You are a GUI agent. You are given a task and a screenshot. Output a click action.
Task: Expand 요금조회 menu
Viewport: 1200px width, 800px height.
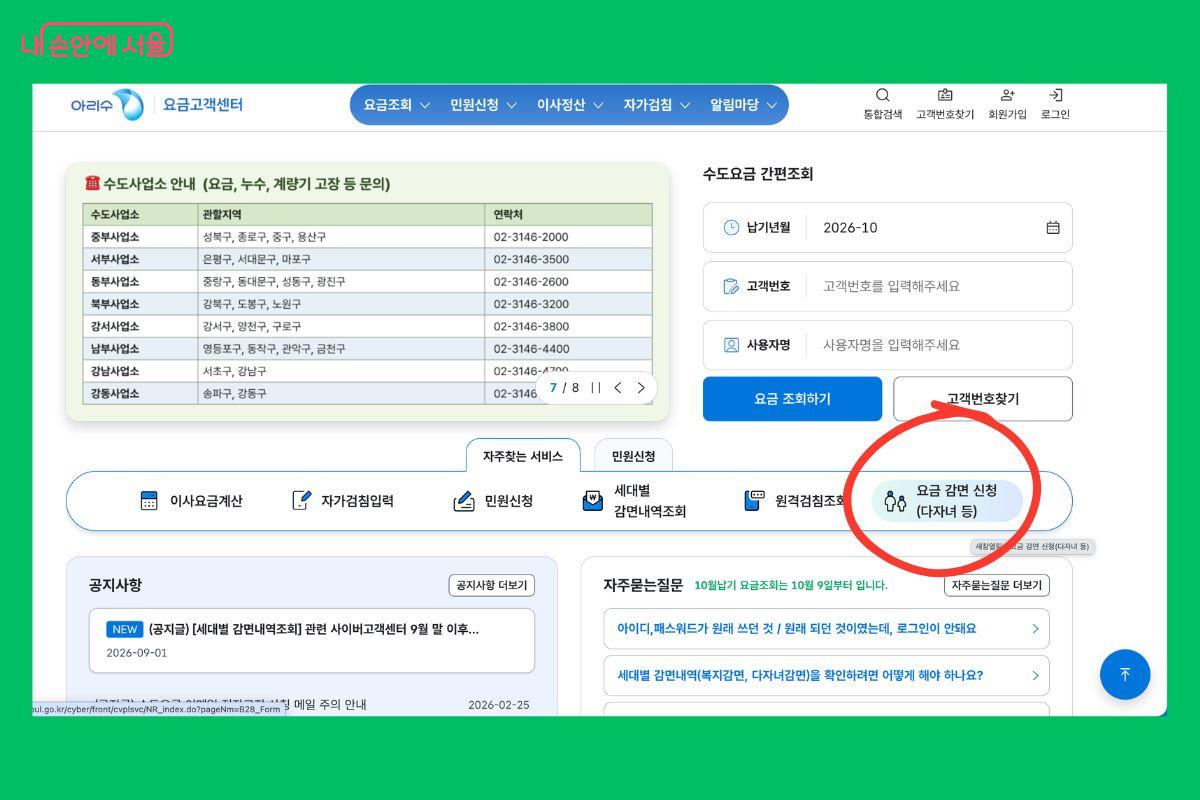click(397, 105)
